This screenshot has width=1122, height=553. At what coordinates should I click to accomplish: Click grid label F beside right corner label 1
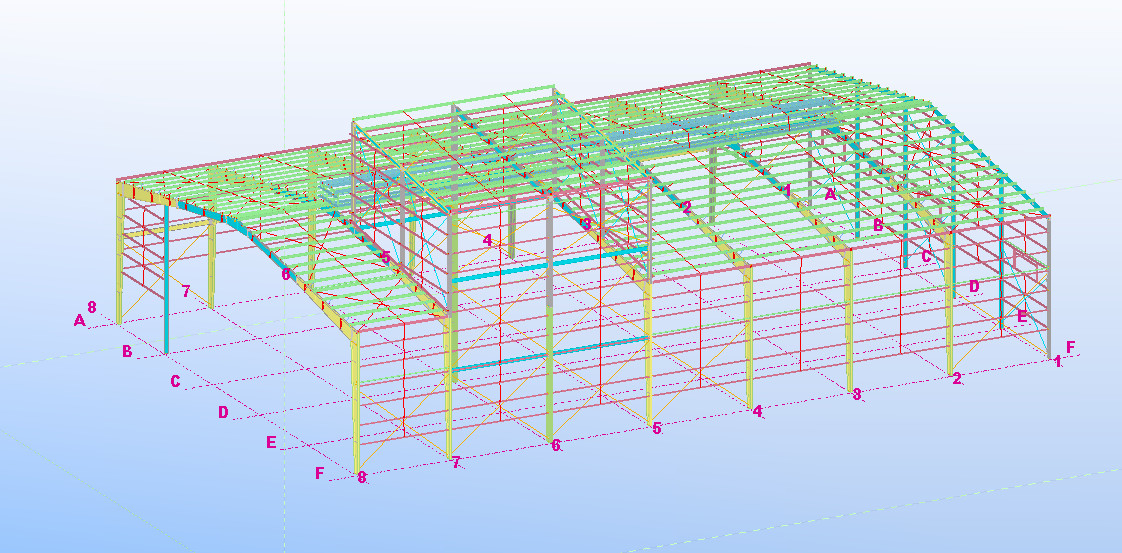point(1071,347)
